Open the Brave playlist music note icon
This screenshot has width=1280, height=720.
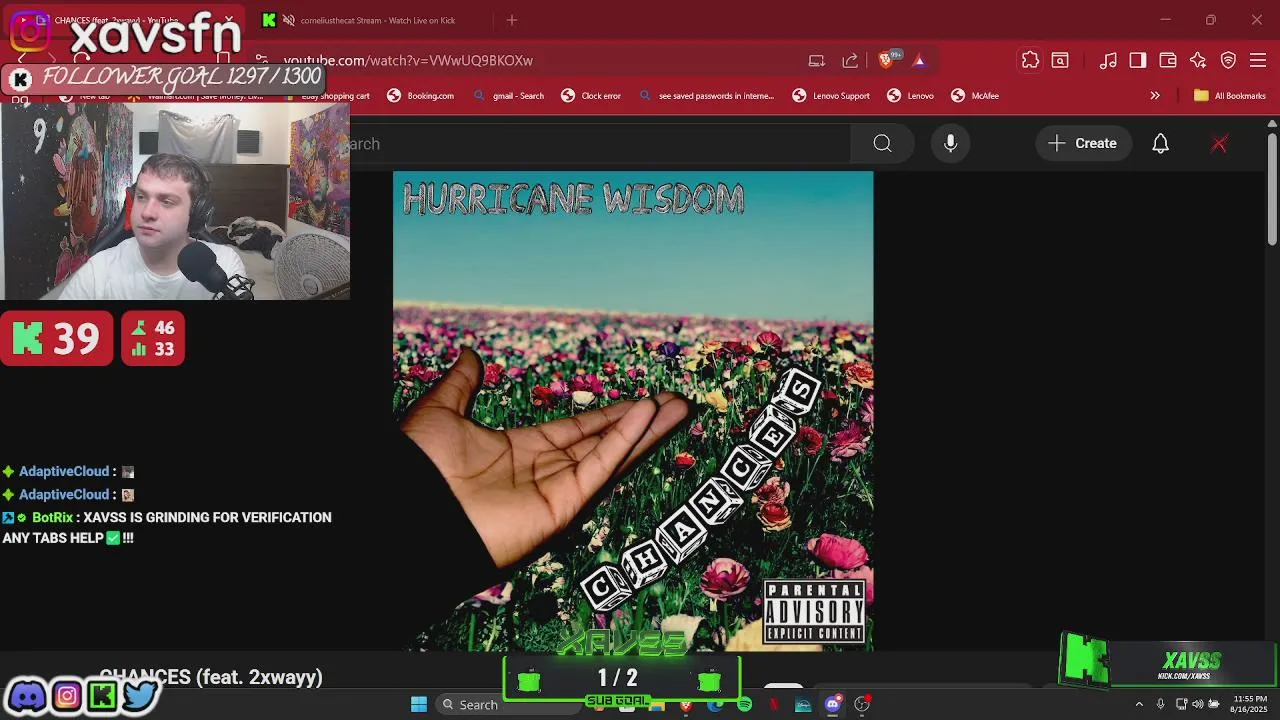(1108, 61)
